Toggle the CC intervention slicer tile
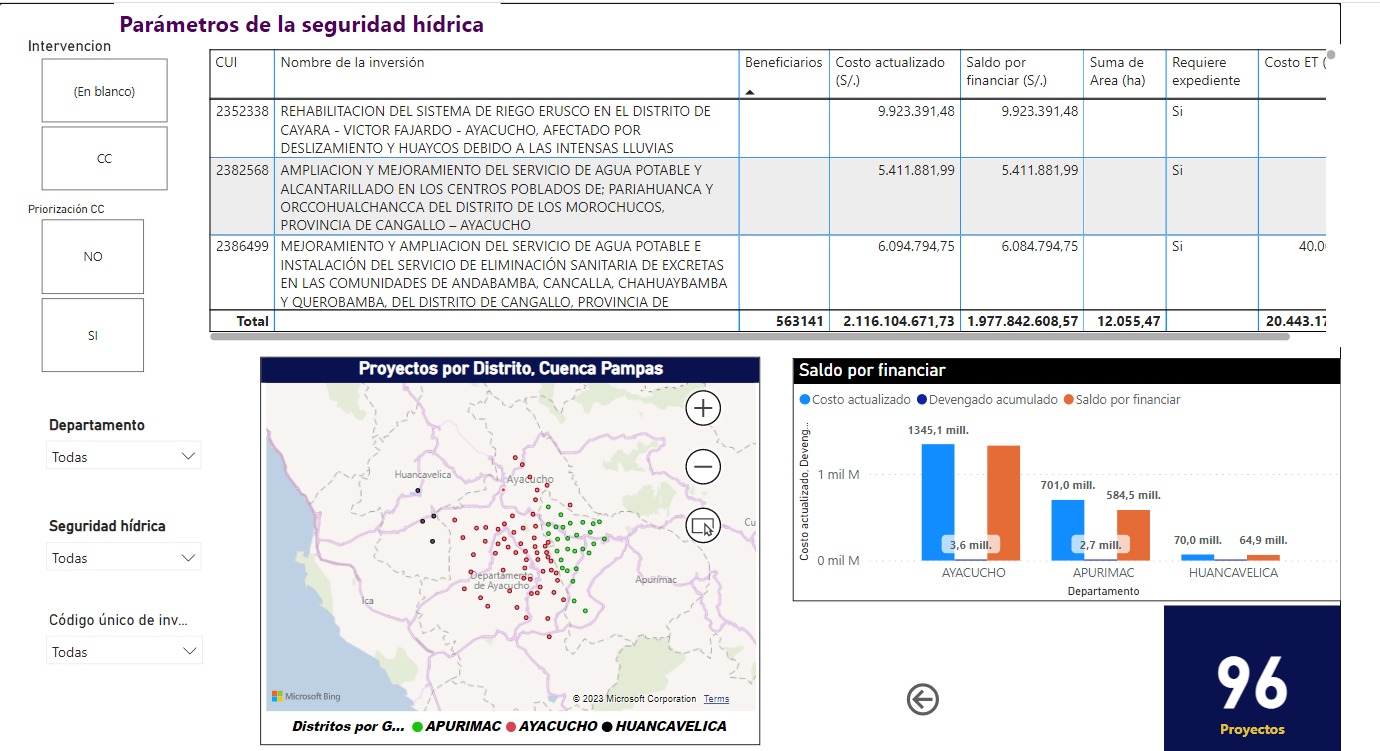This screenshot has height=751, width=1380. 104,158
